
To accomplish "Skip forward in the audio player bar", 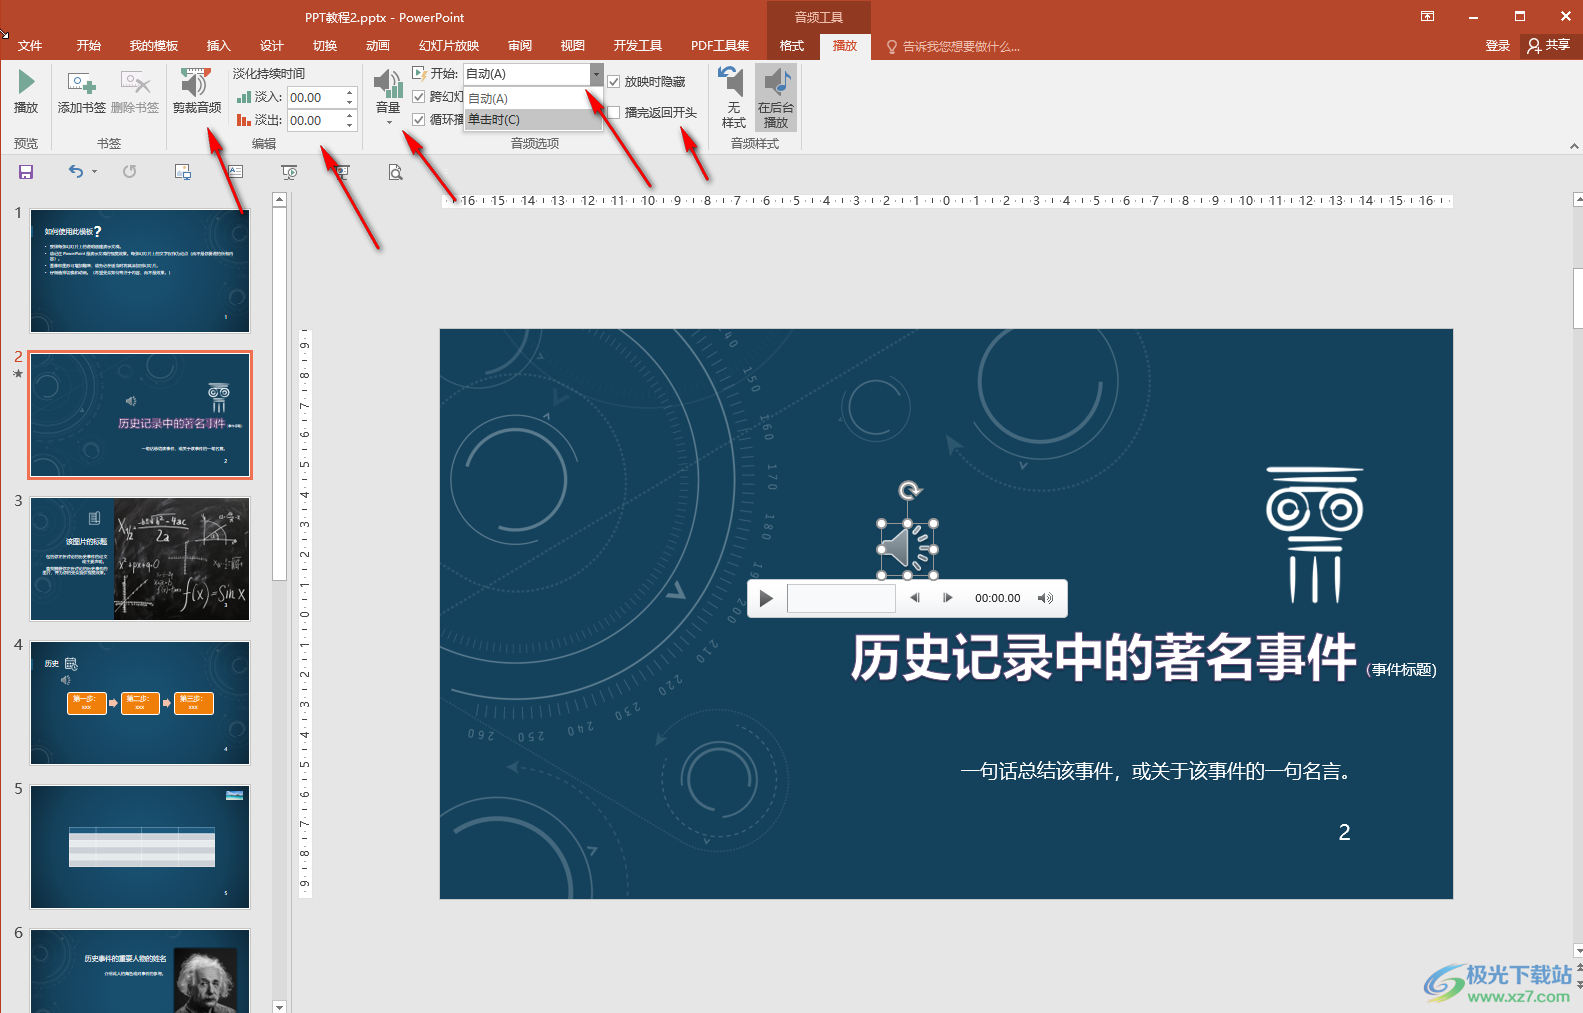I will click(947, 598).
